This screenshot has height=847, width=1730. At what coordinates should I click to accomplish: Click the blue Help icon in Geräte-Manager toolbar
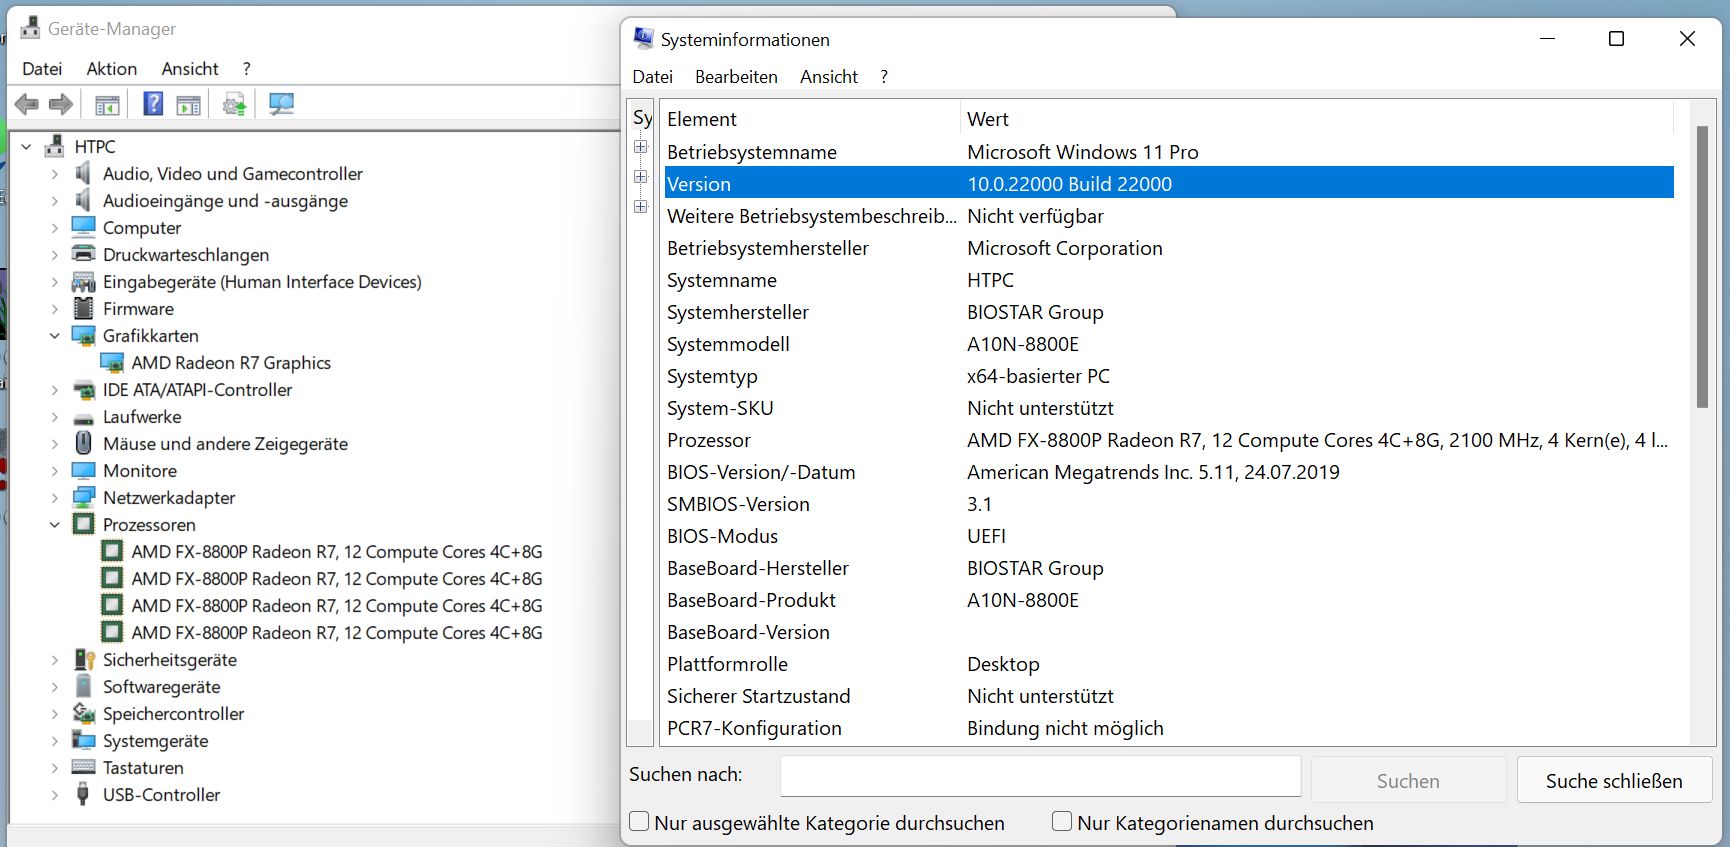pyautogui.click(x=152, y=103)
